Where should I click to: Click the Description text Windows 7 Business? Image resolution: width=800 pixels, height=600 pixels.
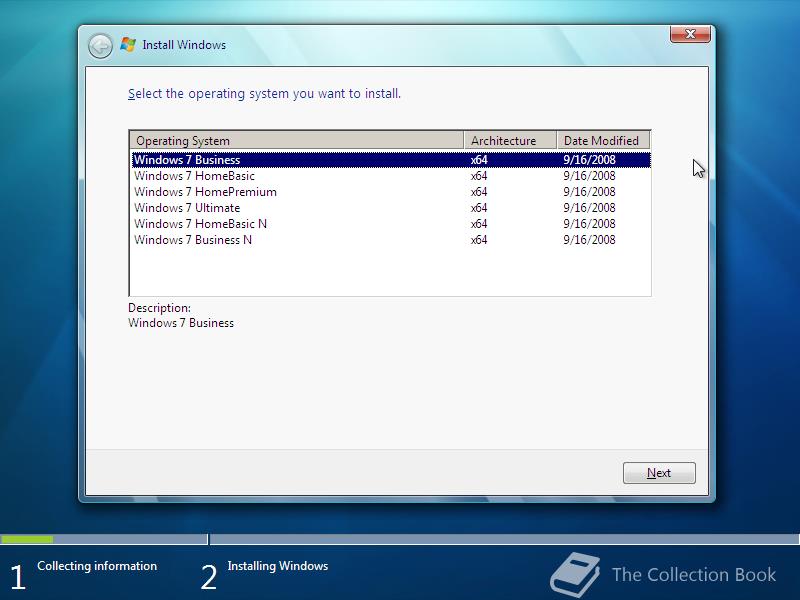click(181, 323)
